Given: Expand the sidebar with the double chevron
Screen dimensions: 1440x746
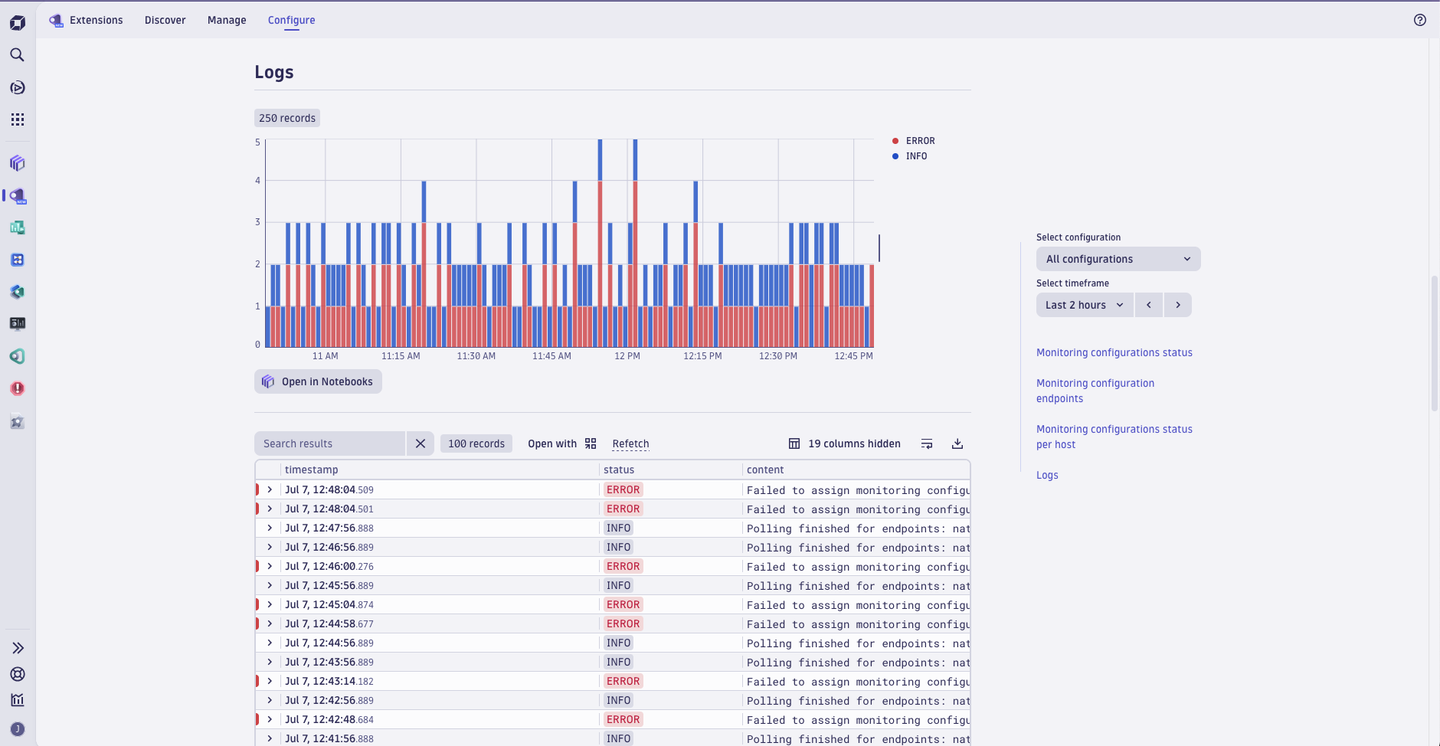Looking at the screenshot, I should (x=16, y=647).
